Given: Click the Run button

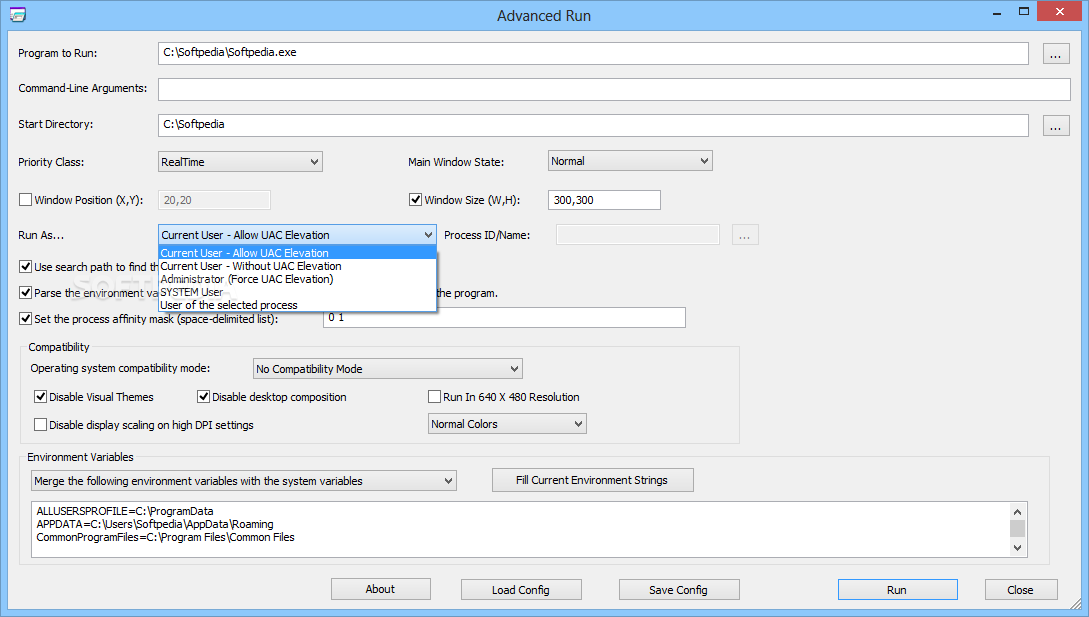Looking at the screenshot, I should [897, 590].
